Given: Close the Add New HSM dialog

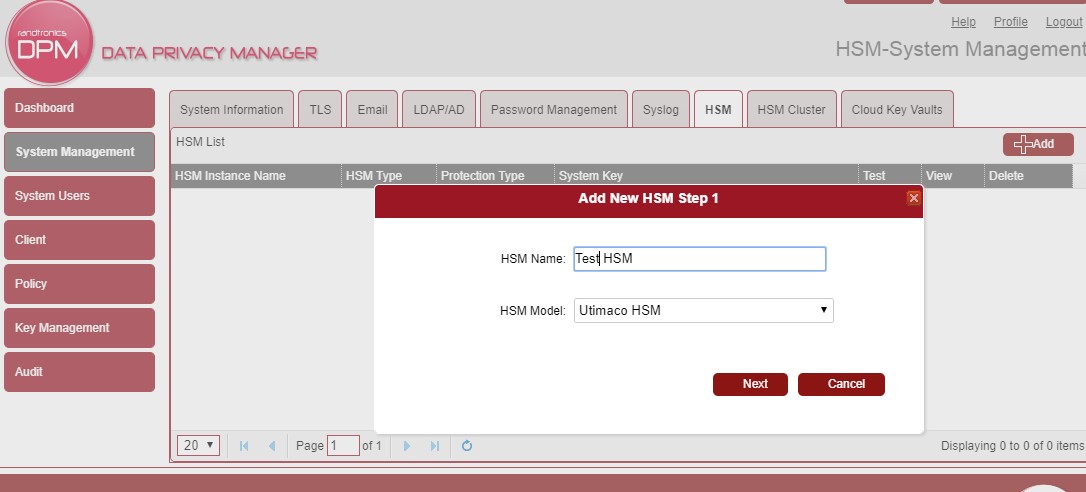Looking at the screenshot, I should coord(914,198).
